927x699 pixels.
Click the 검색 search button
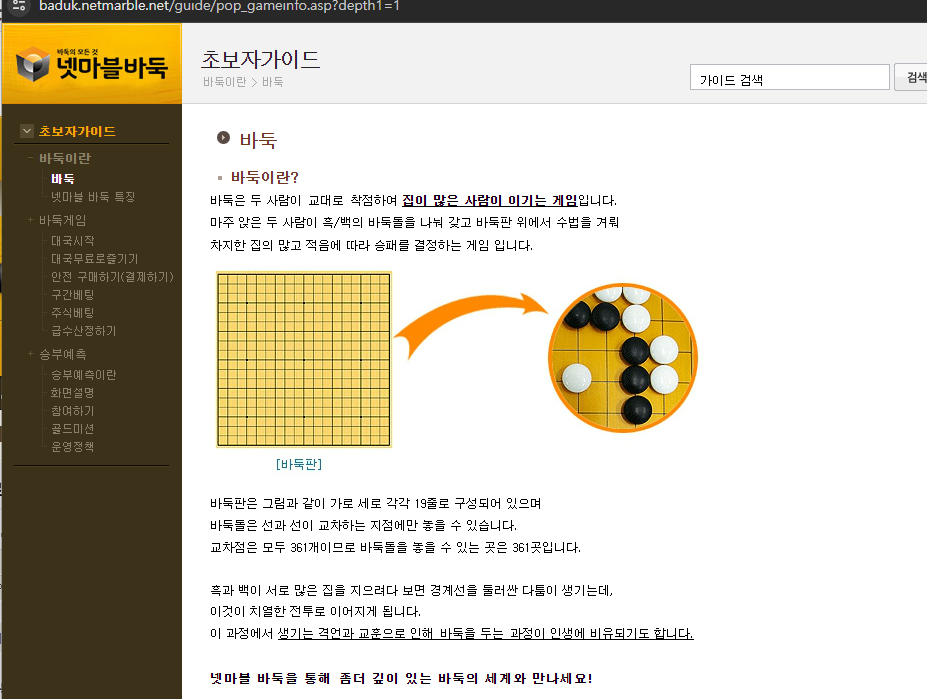(913, 76)
